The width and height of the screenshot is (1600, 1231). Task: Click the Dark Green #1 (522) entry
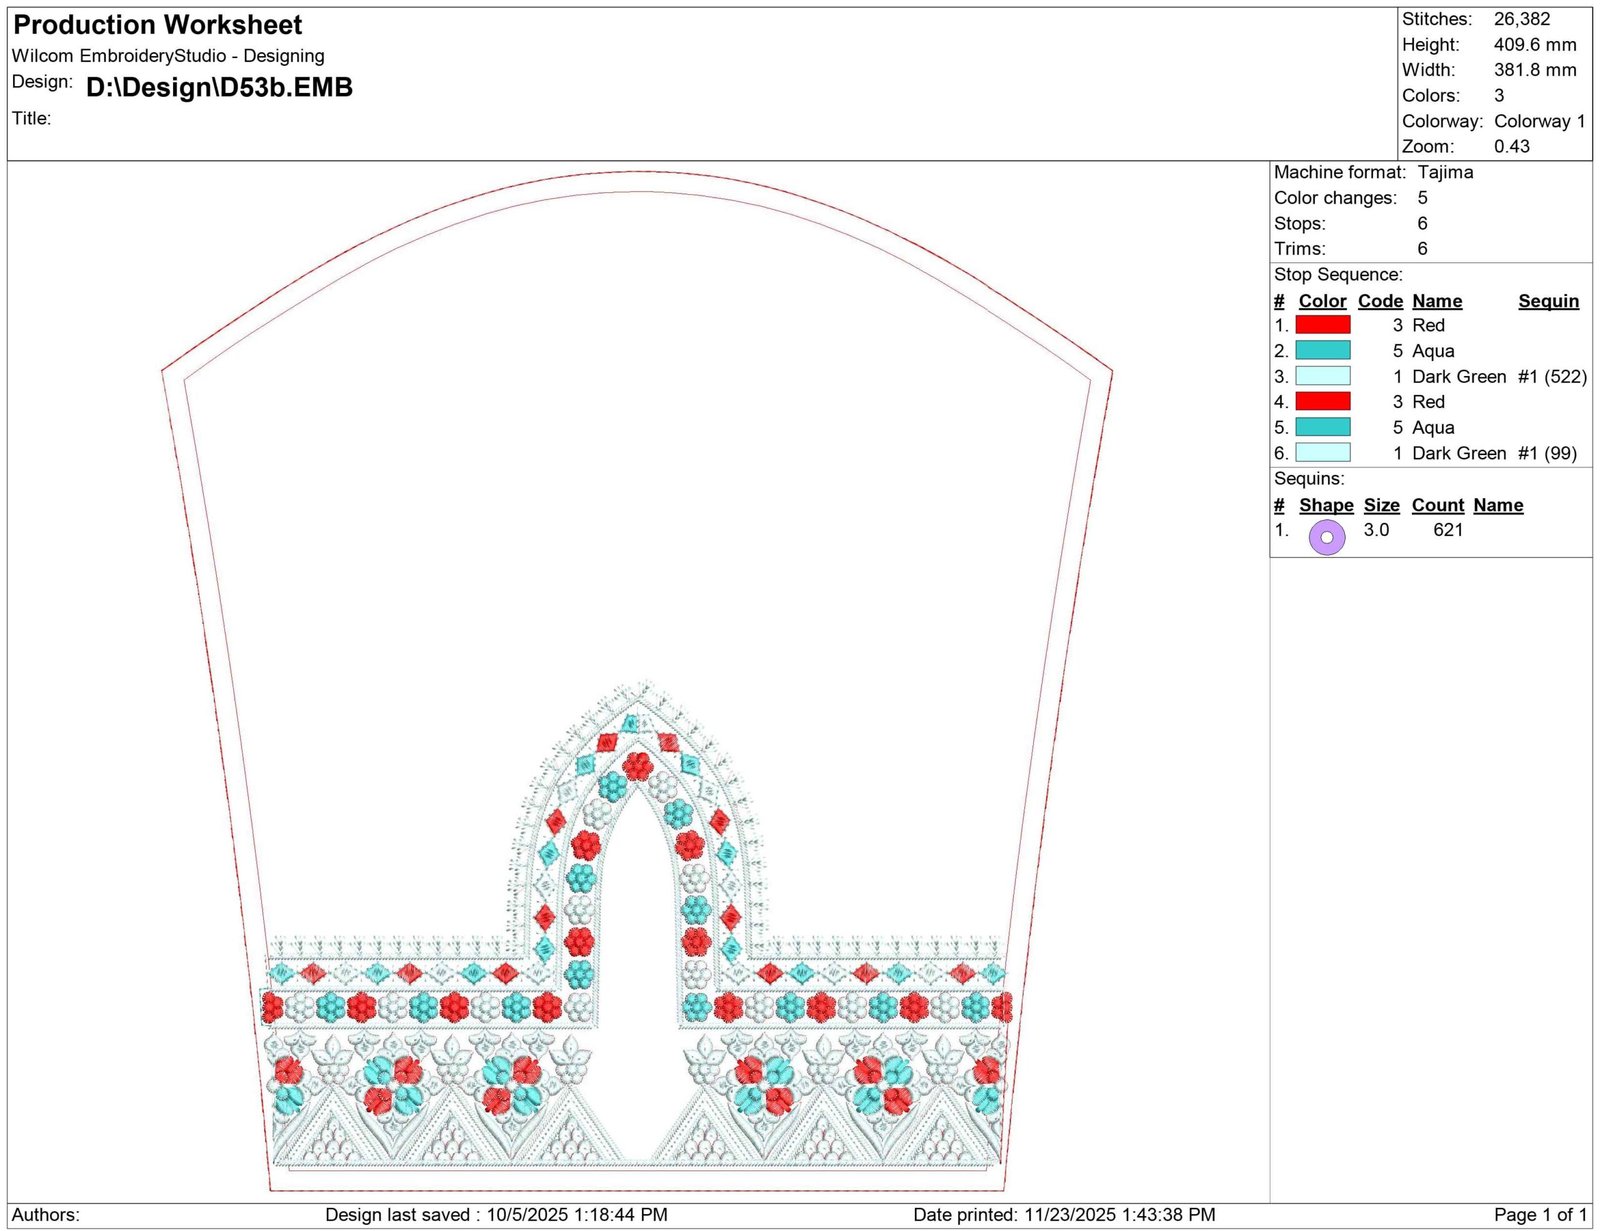[1499, 377]
